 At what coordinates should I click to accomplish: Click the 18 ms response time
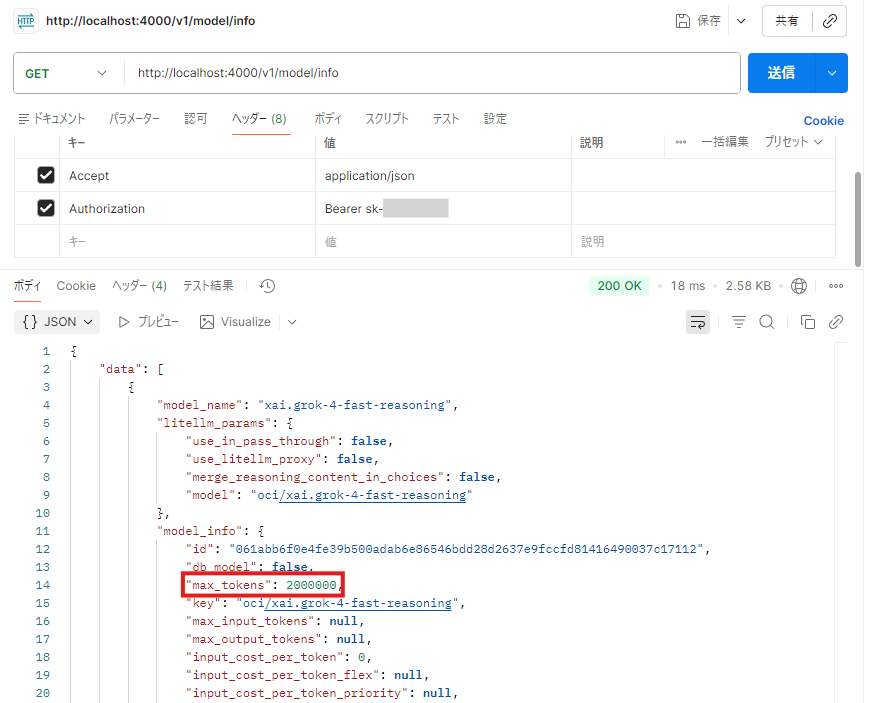tap(688, 286)
